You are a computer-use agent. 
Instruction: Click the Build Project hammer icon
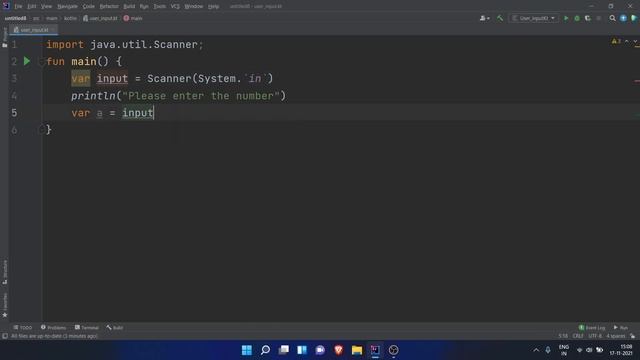pos(500,18)
